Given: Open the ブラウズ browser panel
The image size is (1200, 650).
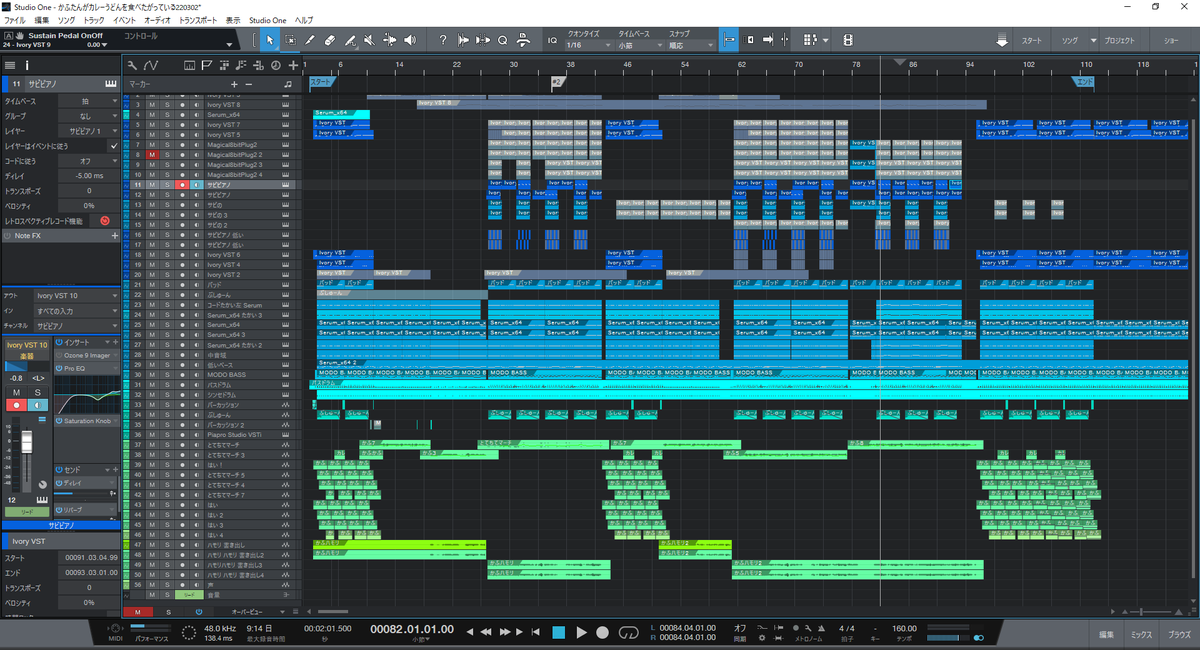Looking at the screenshot, I should [1180, 634].
